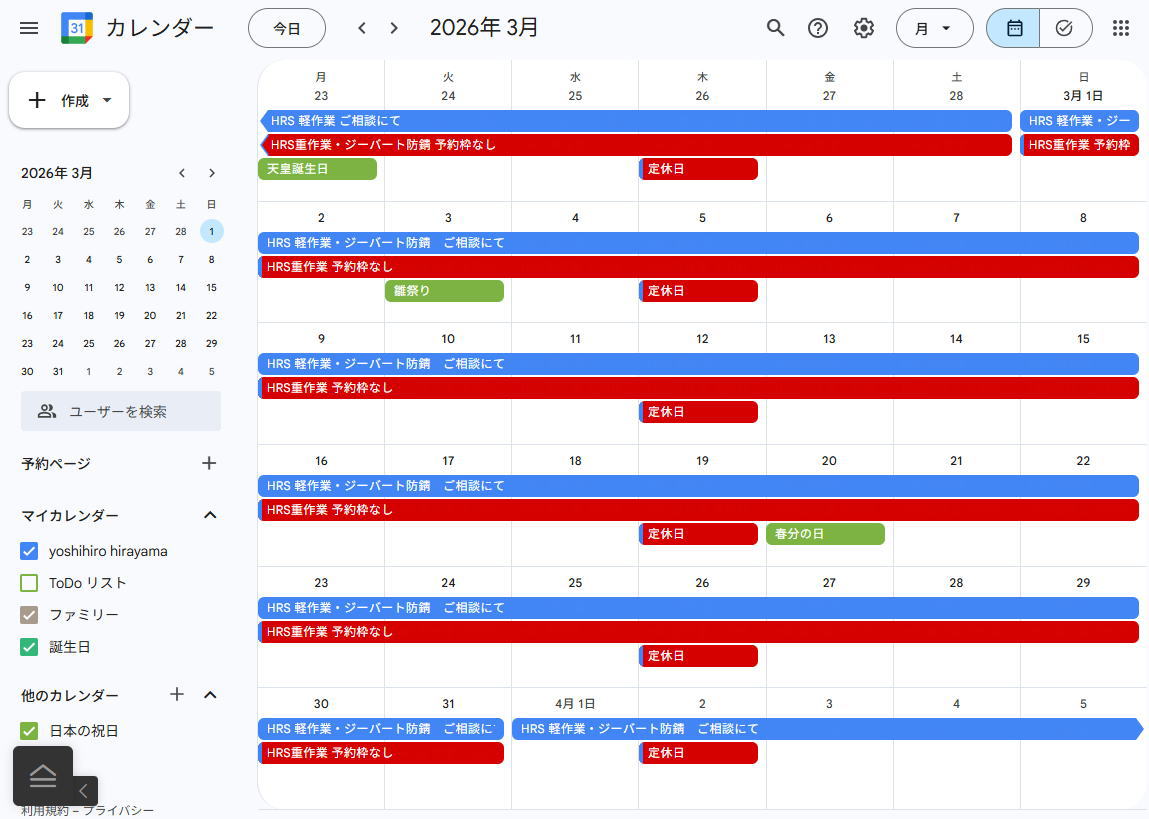This screenshot has height=819, width=1149.
Task: Add other calendar with plus icon
Action: tap(177, 694)
